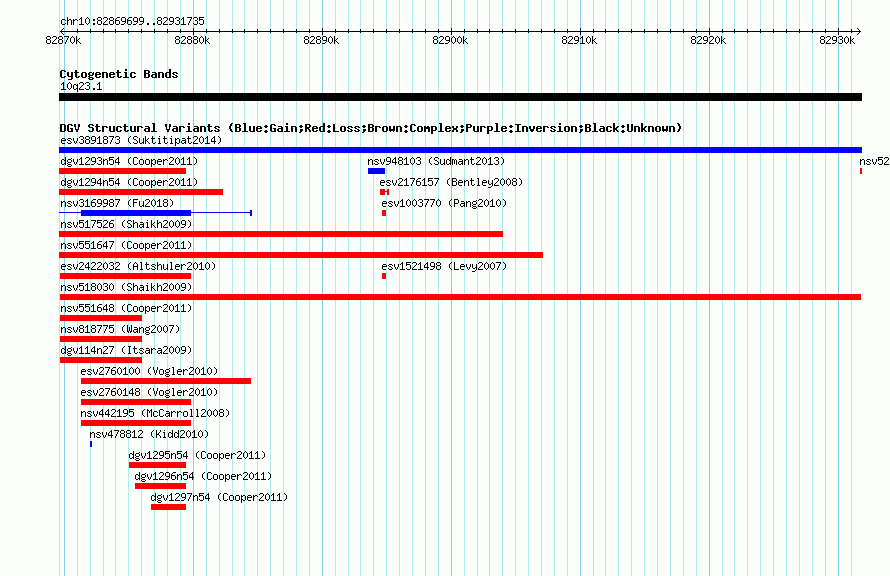Click the 82880k ruler tick label
Image resolution: width=890 pixels, height=576 pixels.
[x=192, y=40]
